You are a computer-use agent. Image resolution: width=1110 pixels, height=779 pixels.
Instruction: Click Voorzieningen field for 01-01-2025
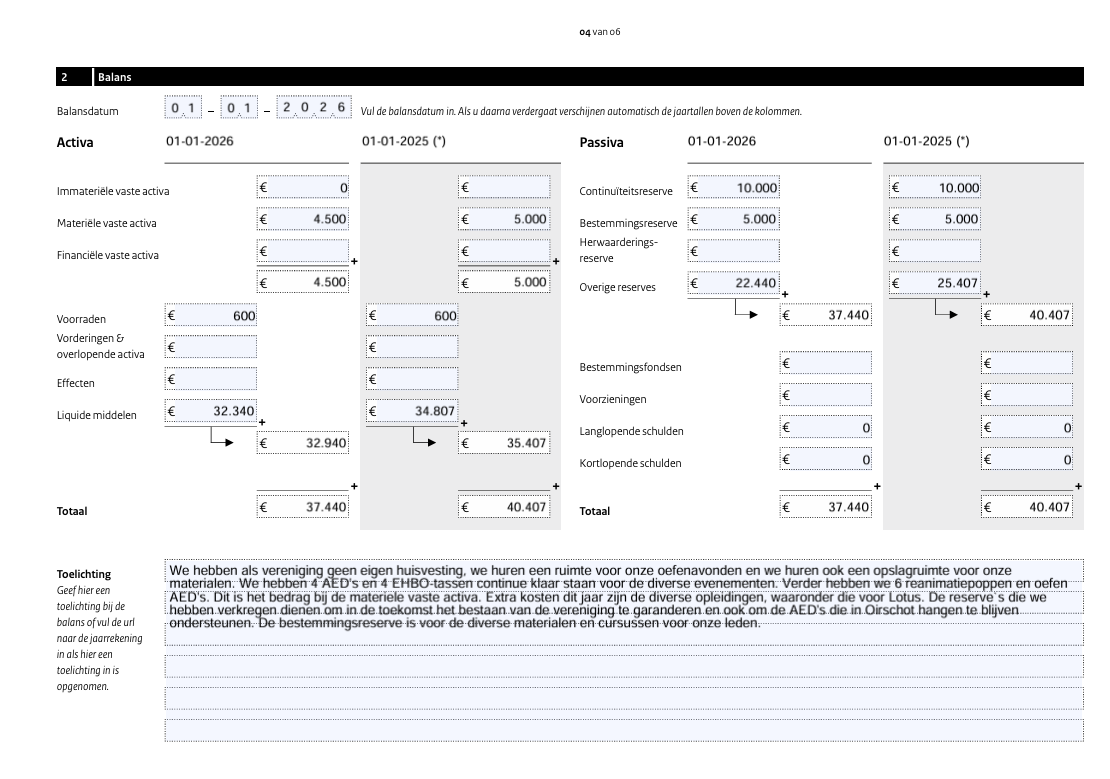click(1027, 395)
